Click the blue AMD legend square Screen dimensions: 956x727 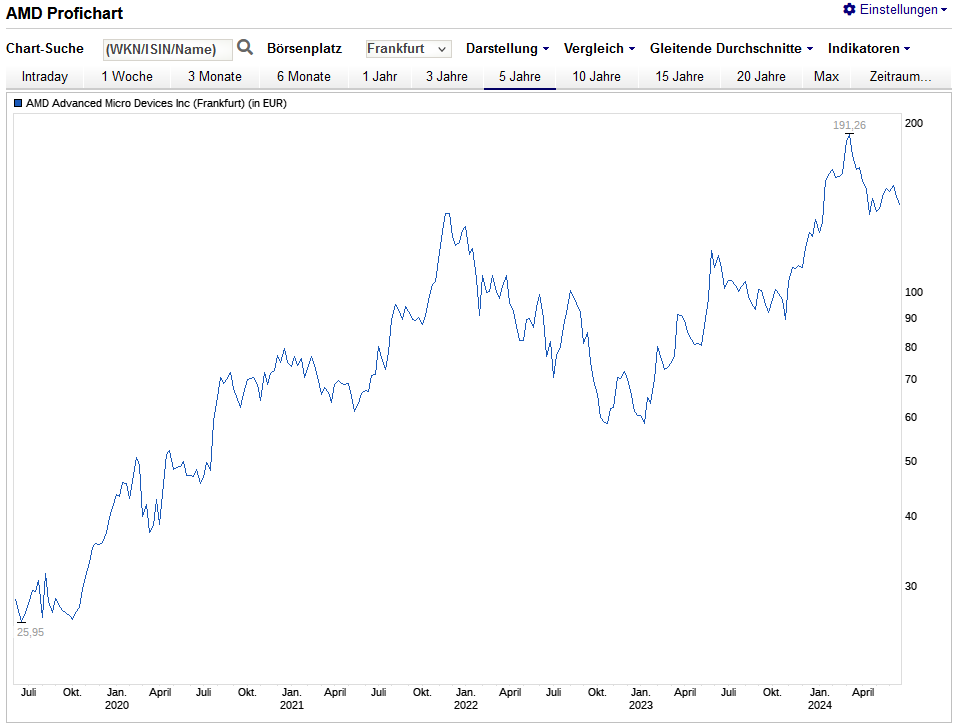pyautogui.click(x=18, y=103)
